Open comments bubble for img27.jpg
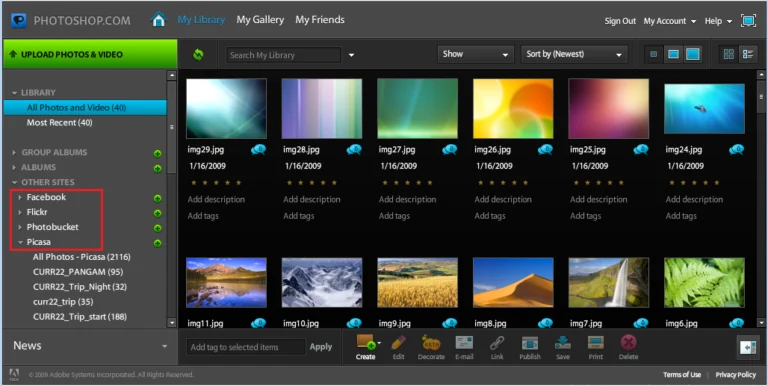This screenshot has height=386, width=768. pyautogui.click(x=450, y=150)
